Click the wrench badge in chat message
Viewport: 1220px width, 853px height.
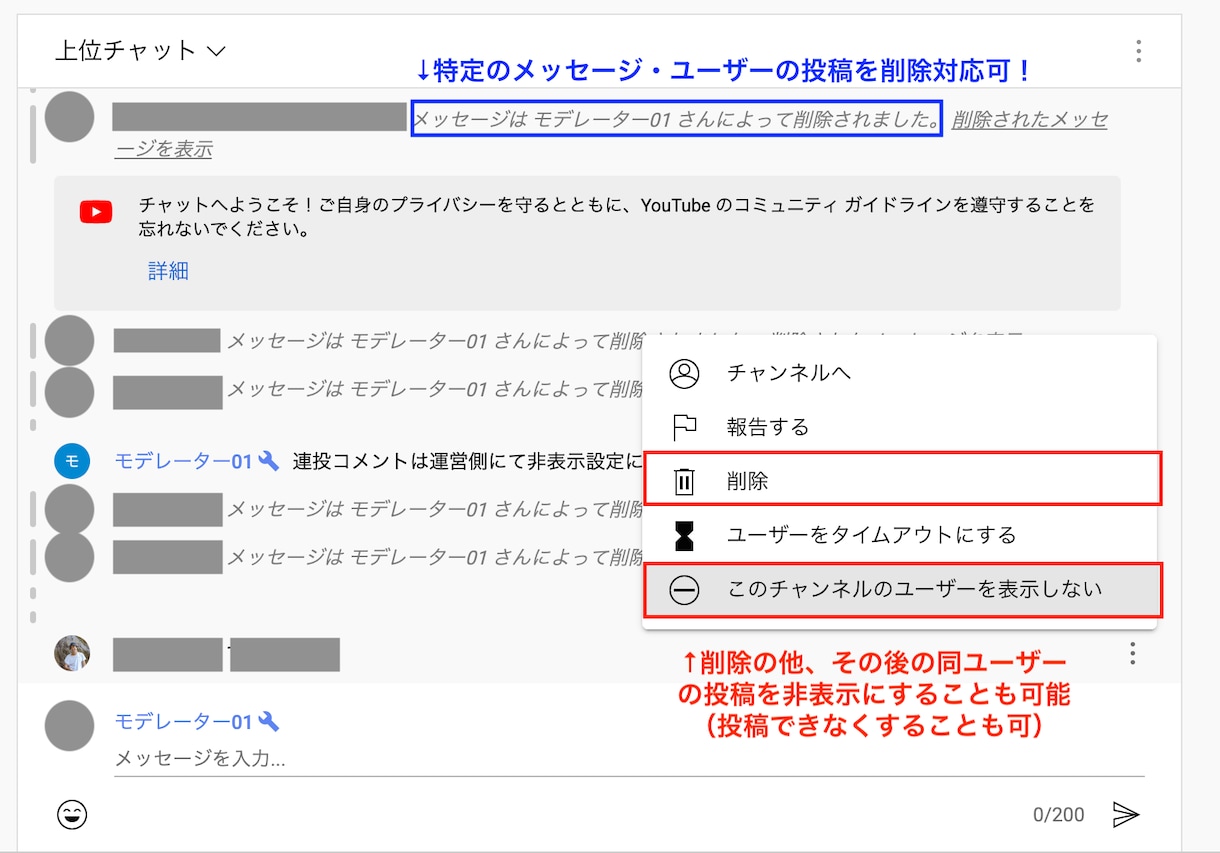click(x=268, y=461)
